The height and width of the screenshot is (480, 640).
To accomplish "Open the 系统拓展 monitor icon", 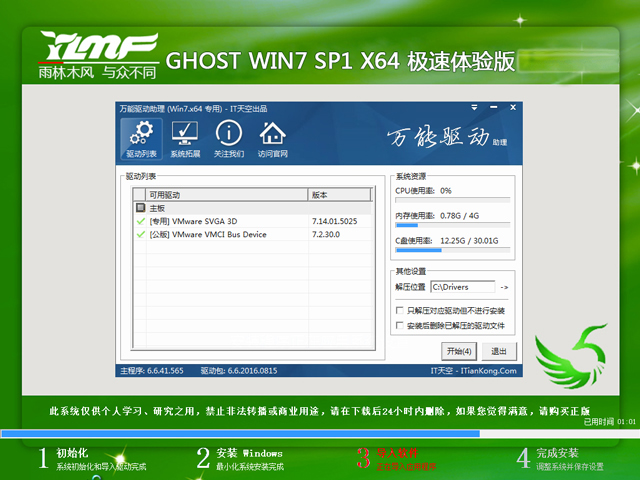I will coord(184,138).
